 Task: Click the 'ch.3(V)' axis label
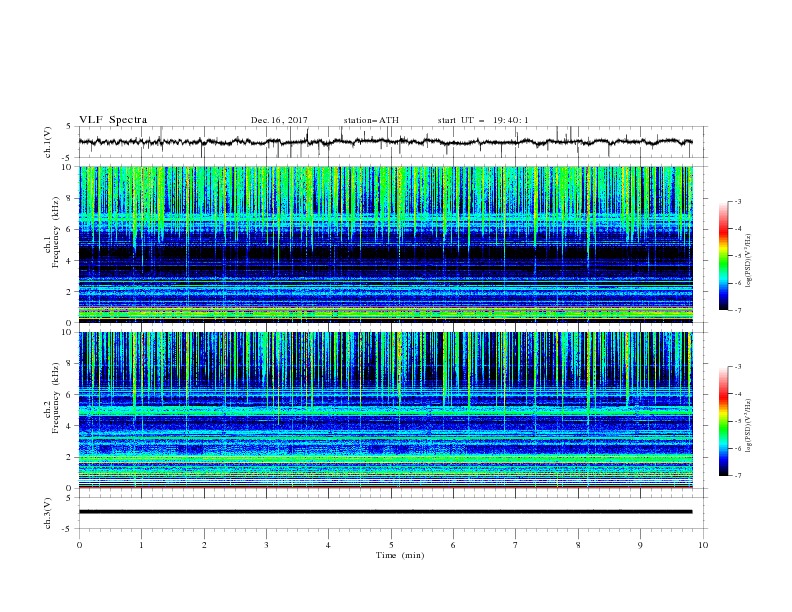click(x=48, y=513)
